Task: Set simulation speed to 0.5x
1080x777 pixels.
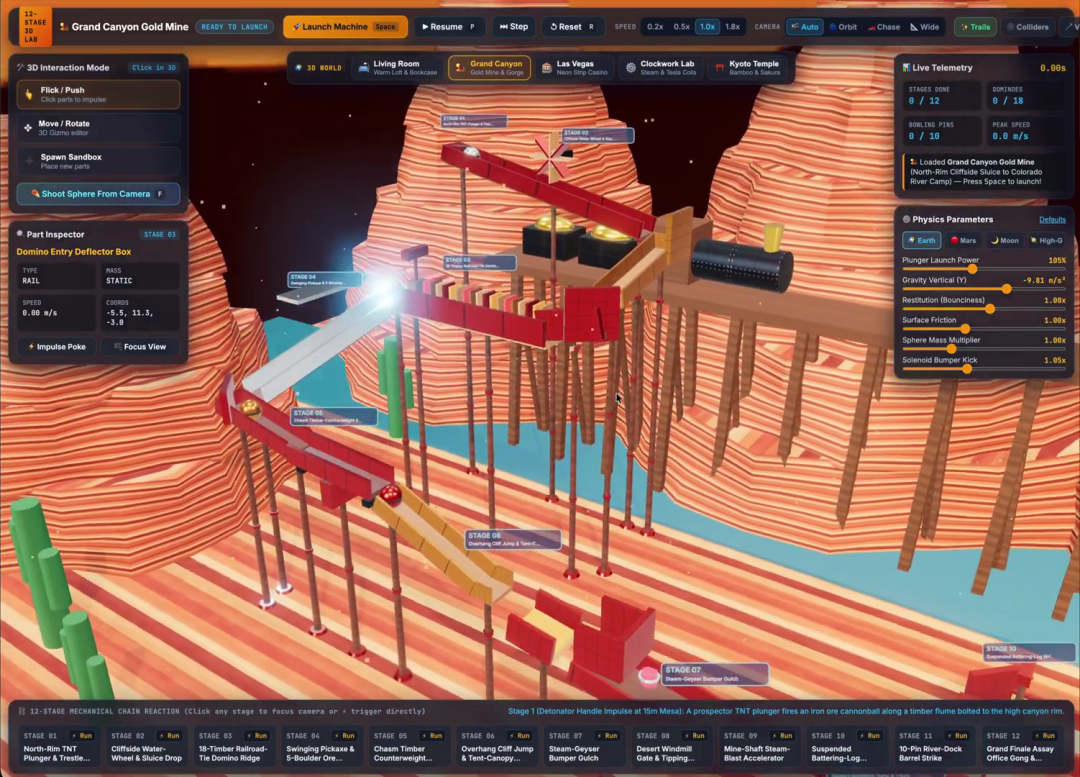Action: [x=681, y=27]
